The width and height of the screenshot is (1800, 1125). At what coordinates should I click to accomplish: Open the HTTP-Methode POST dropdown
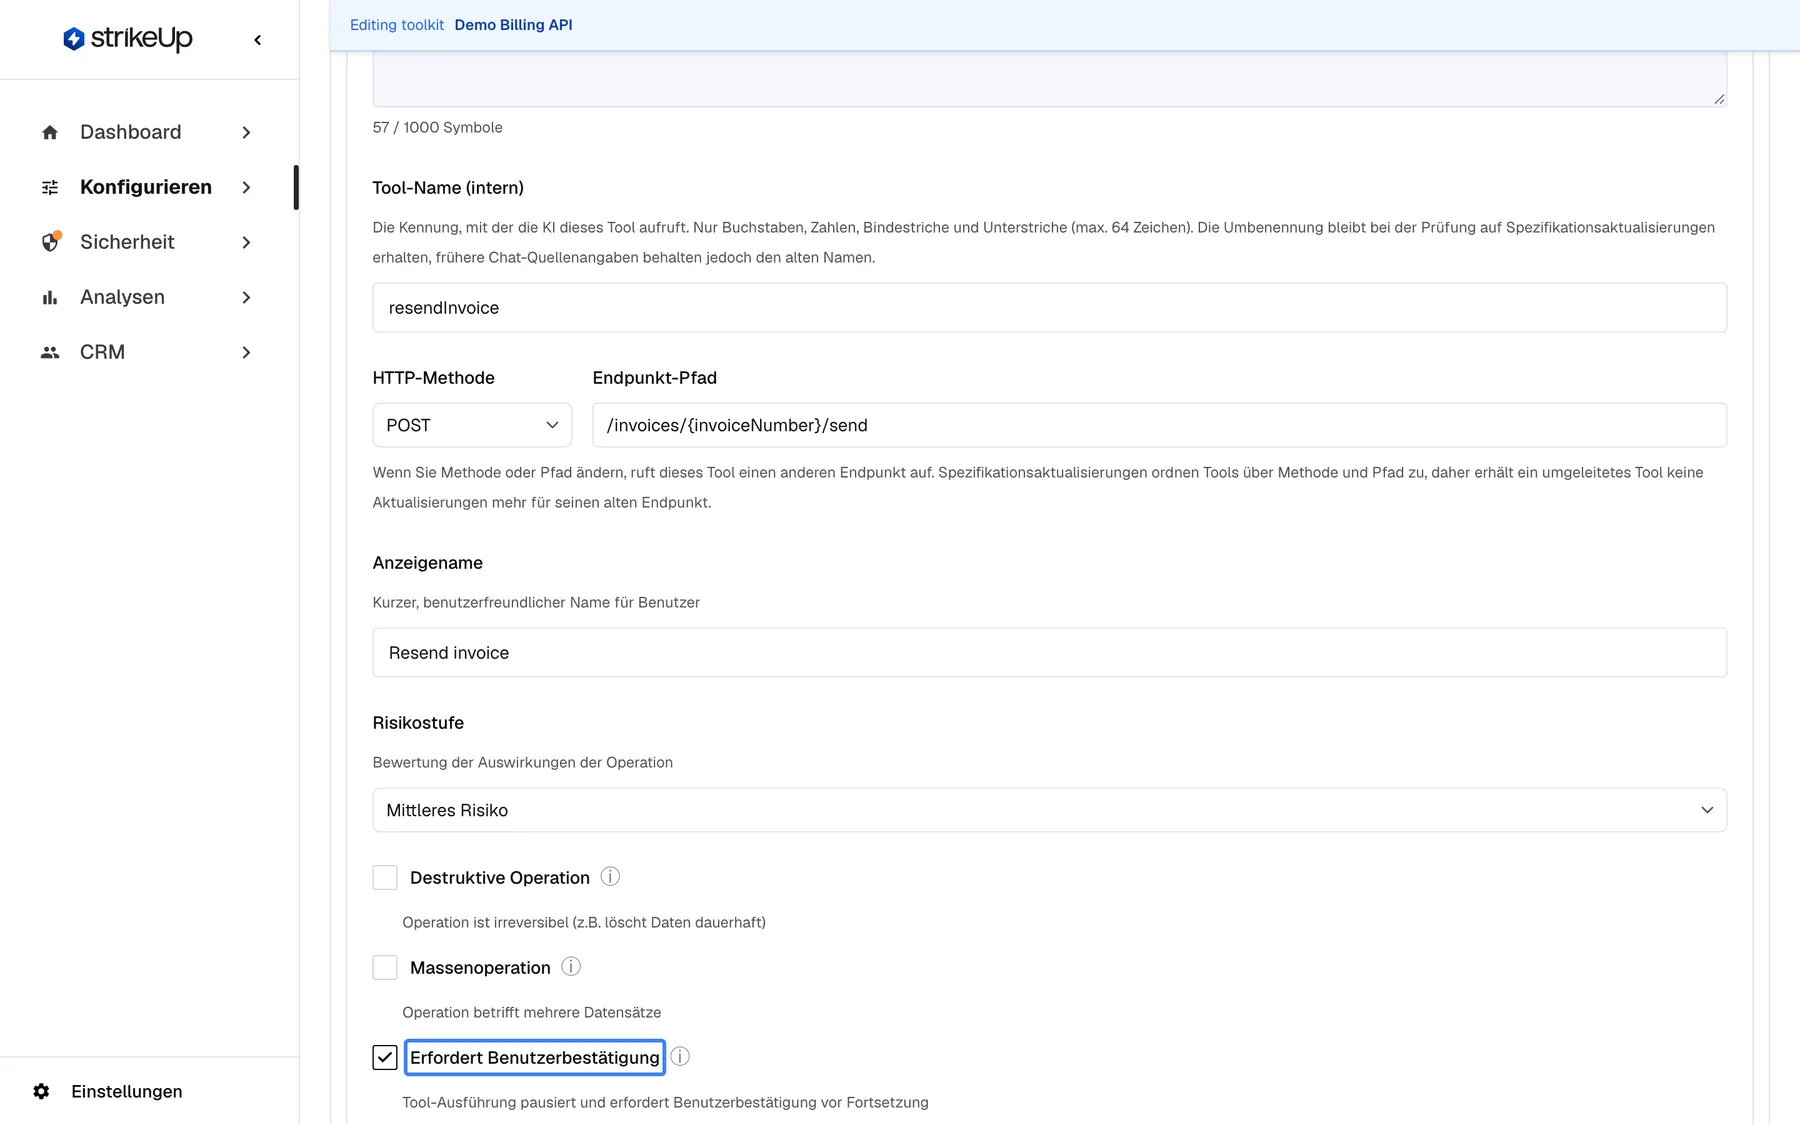coord(472,425)
